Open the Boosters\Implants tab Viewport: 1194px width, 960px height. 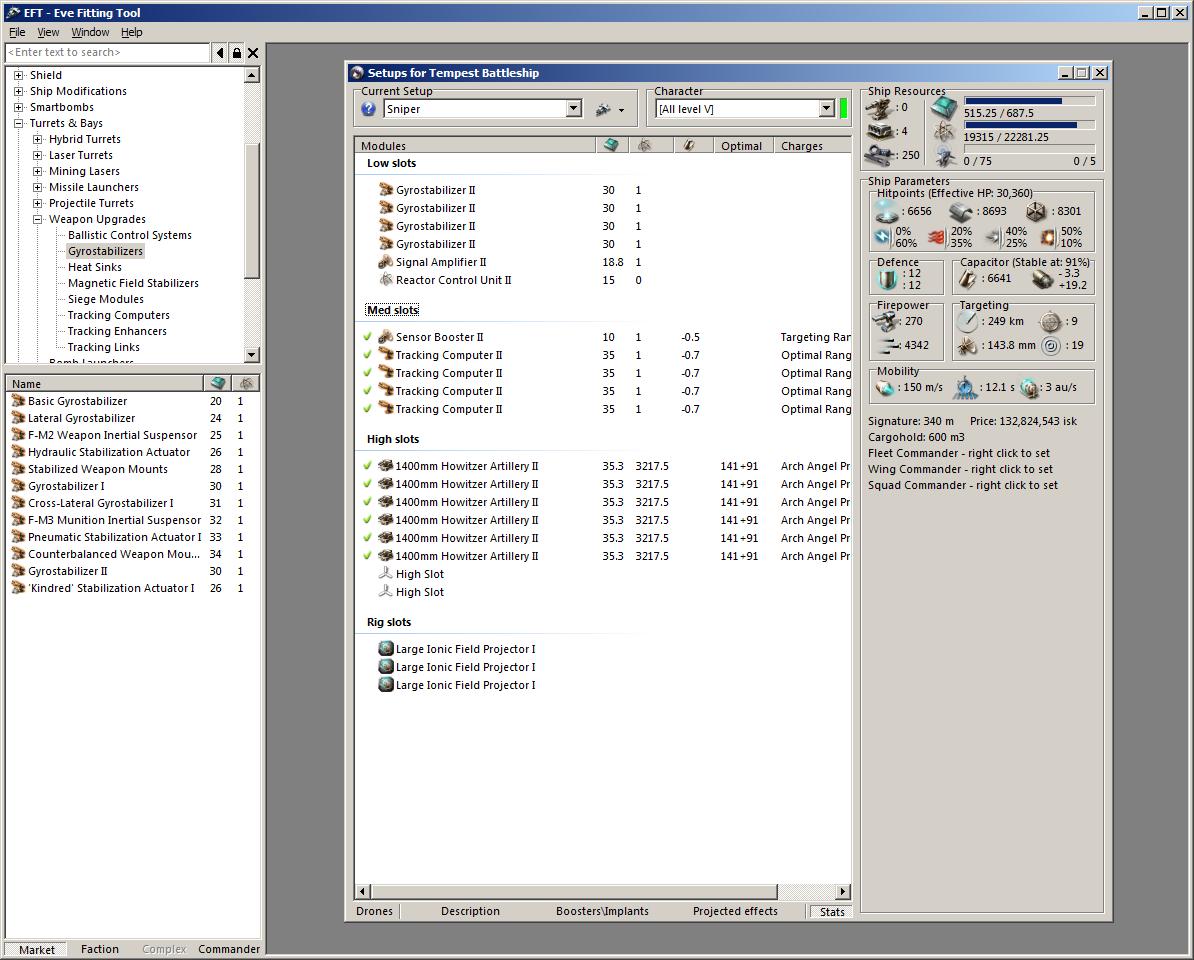tap(602, 911)
